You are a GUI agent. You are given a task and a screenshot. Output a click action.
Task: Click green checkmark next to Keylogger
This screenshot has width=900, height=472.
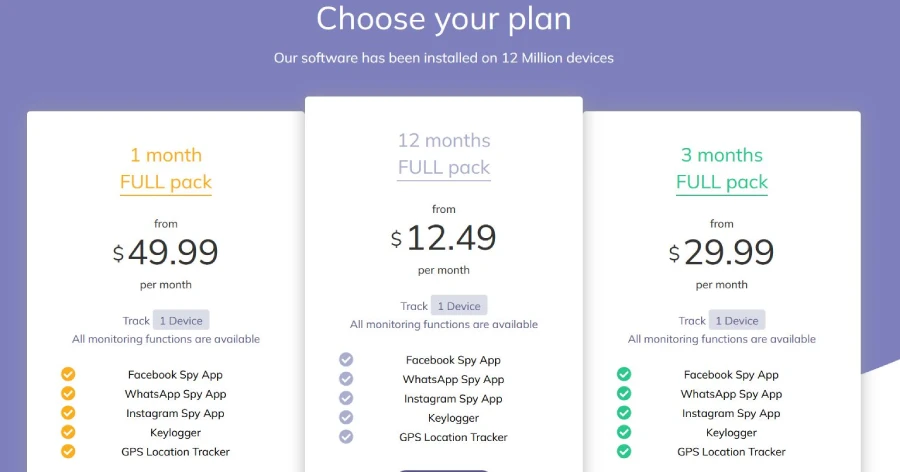(x=624, y=432)
